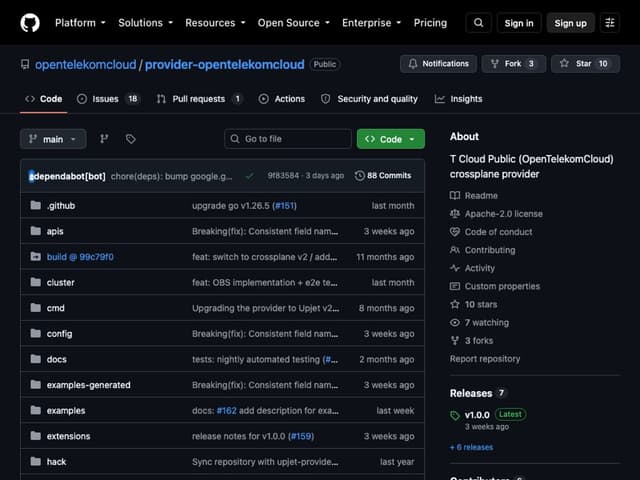Open the #159 release notes link
The height and width of the screenshot is (480, 640).
point(301,436)
